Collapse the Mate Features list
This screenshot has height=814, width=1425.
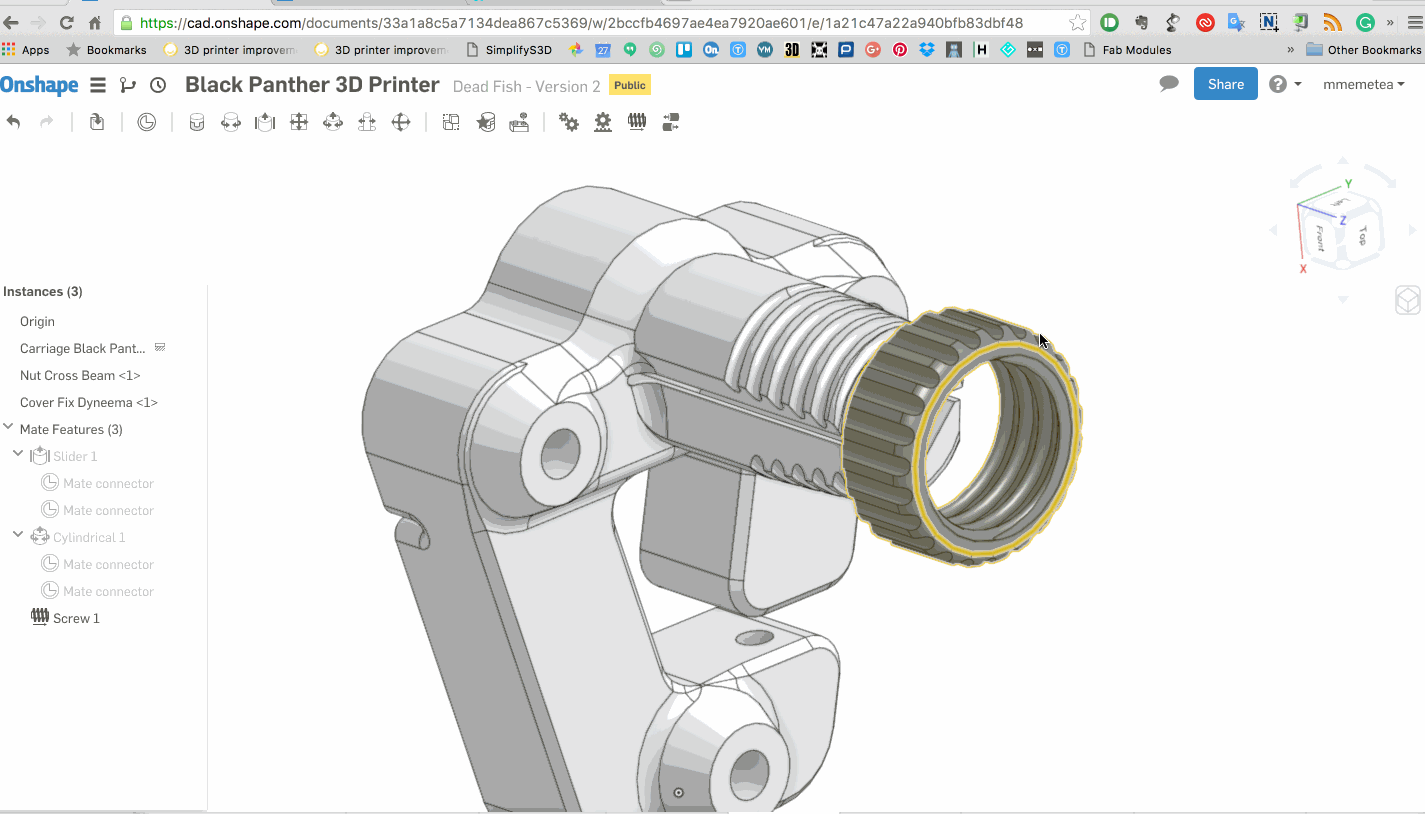[9, 428]
